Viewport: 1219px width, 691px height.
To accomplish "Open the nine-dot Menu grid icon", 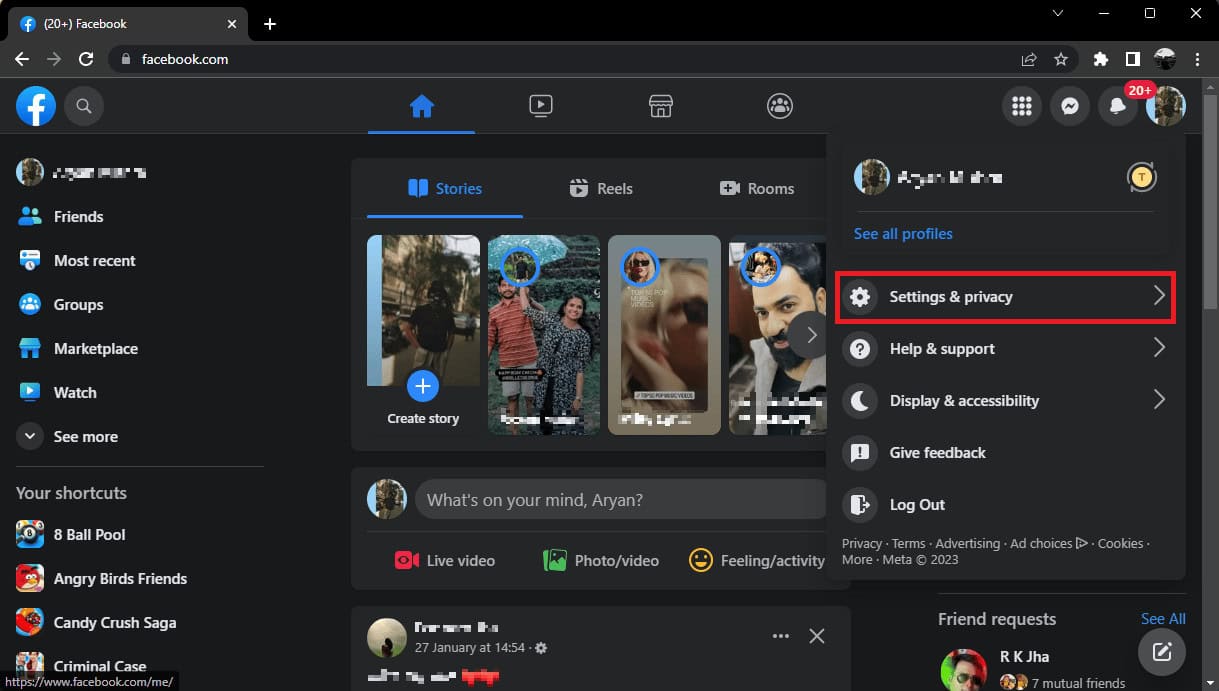I will click(x=1022, y=106).
